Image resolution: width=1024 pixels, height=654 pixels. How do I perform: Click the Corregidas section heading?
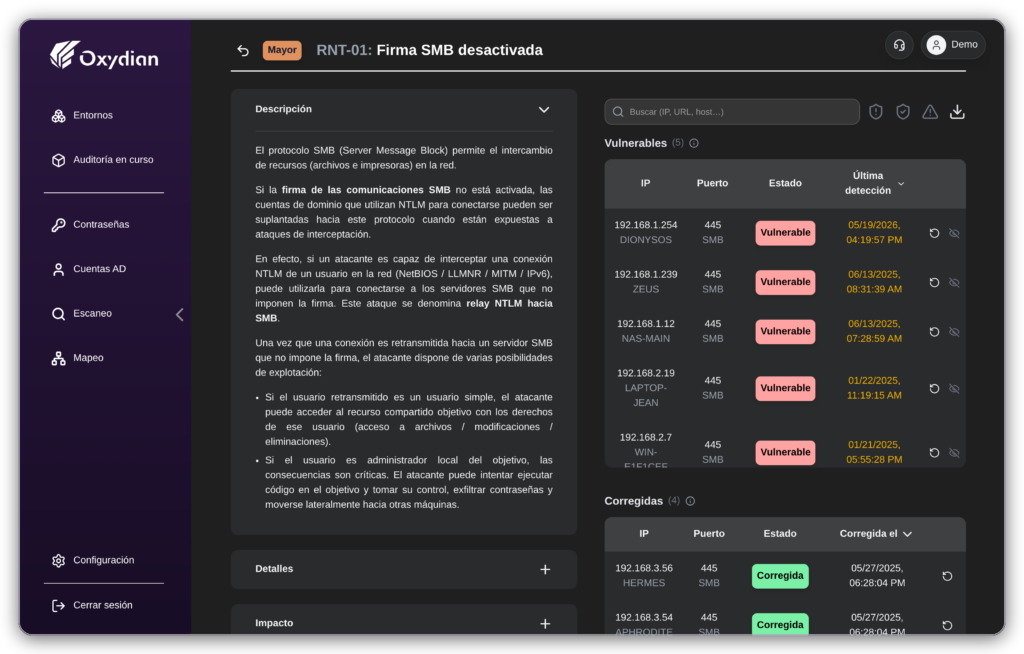pos(633,501)
